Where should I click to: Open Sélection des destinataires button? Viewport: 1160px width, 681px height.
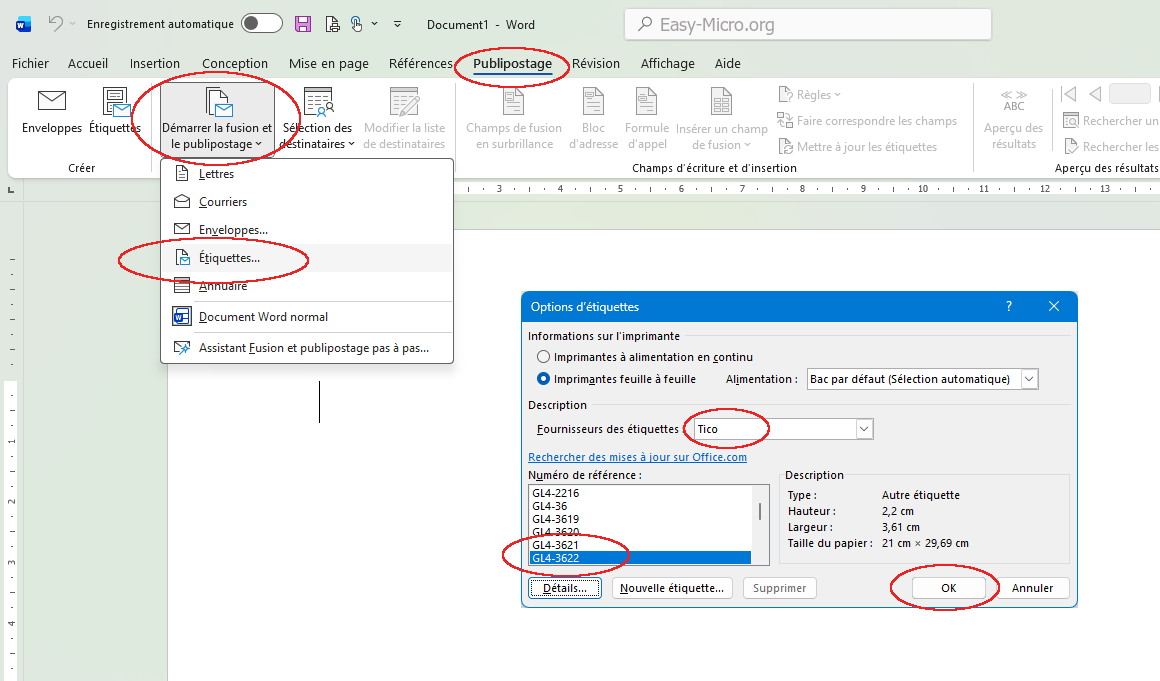point(317,118)
